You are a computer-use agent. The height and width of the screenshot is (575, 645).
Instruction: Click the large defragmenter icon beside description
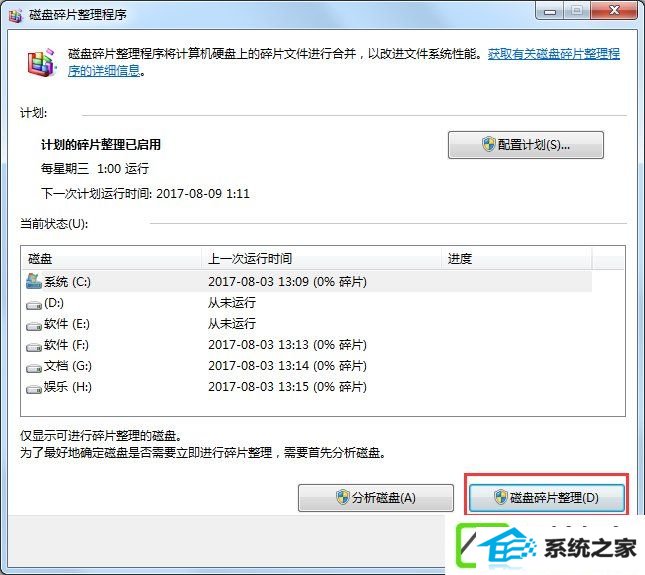pos(41,63)
